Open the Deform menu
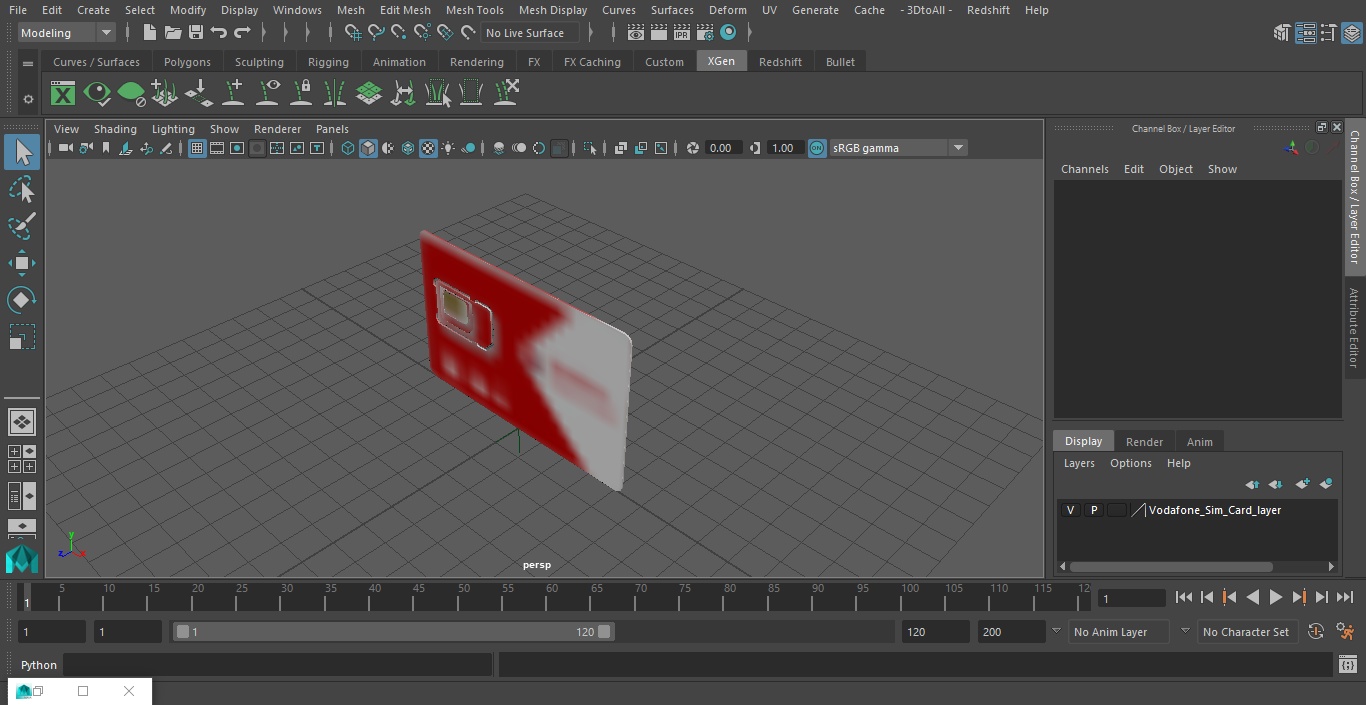Viewport: 1366px width, 705px height. 727,10
